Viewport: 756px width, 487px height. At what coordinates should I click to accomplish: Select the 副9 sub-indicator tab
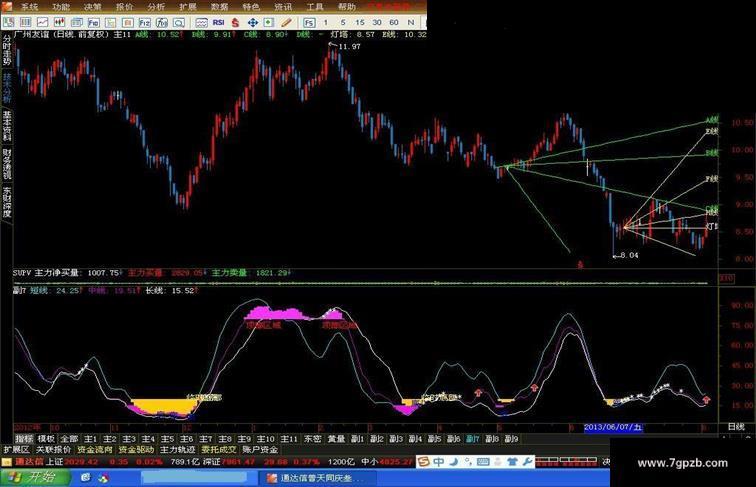point(512,439)
